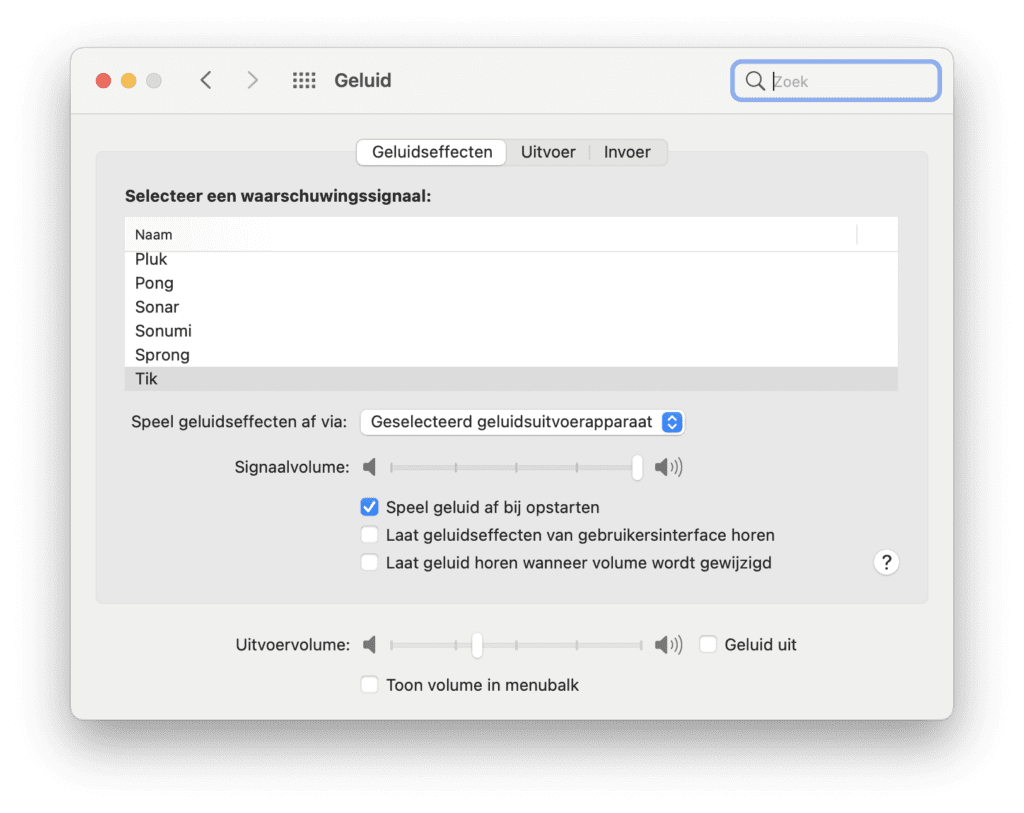Viewport: 1024px width, 813px height.
Task: Click the low volume speaker icon beside Signaalvolume
Action: [x=370, y=467]
